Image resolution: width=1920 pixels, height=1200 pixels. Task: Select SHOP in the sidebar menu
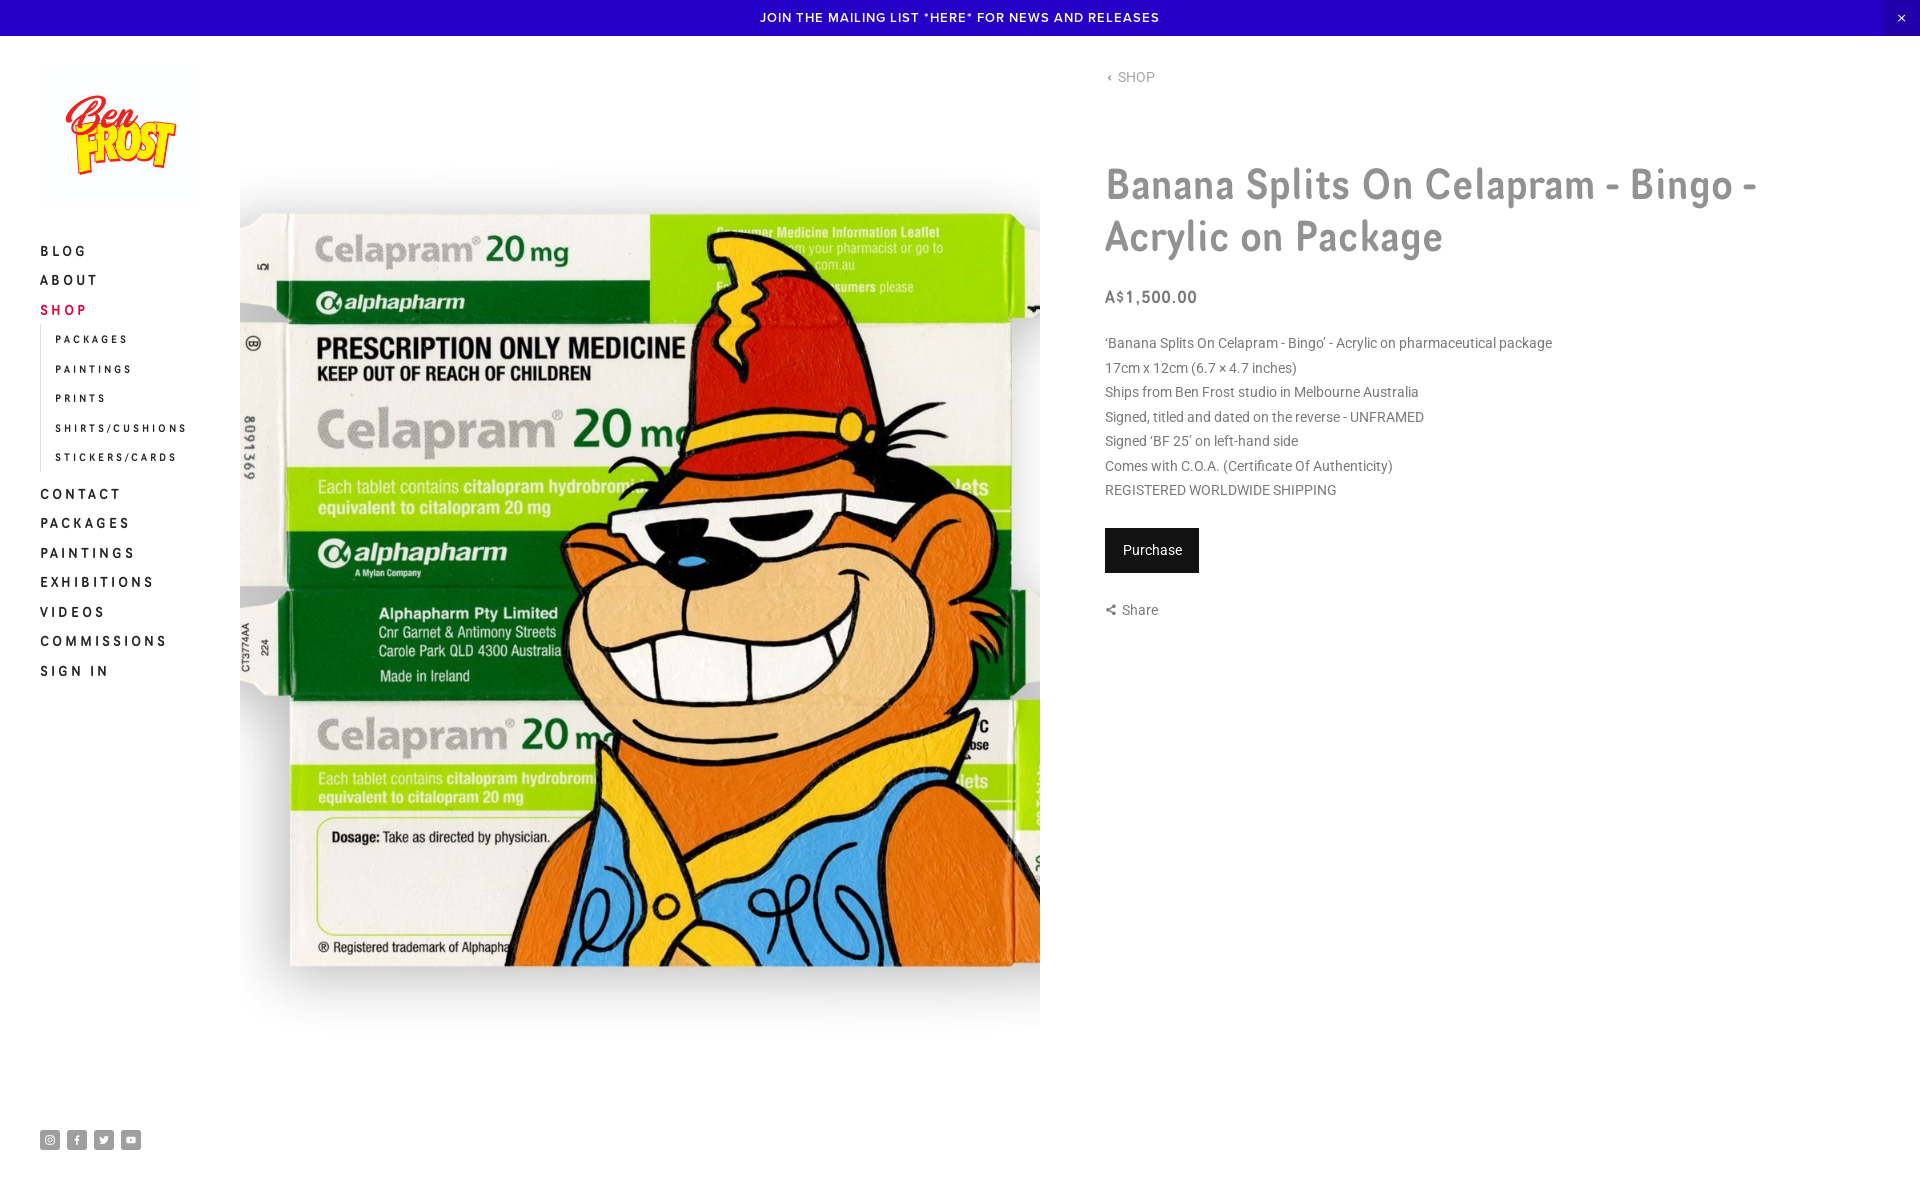click(64, 310)
